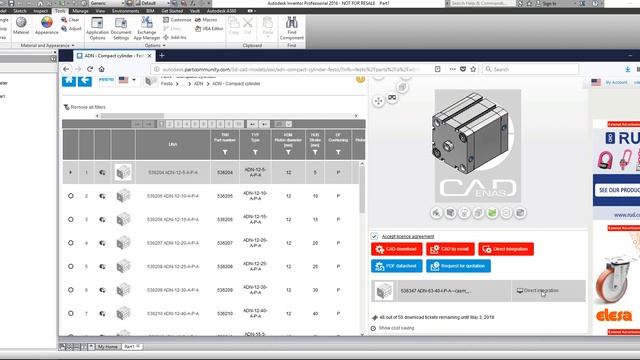Select the radio button for row 536206

pyautogui.click(x=71, y=219)
